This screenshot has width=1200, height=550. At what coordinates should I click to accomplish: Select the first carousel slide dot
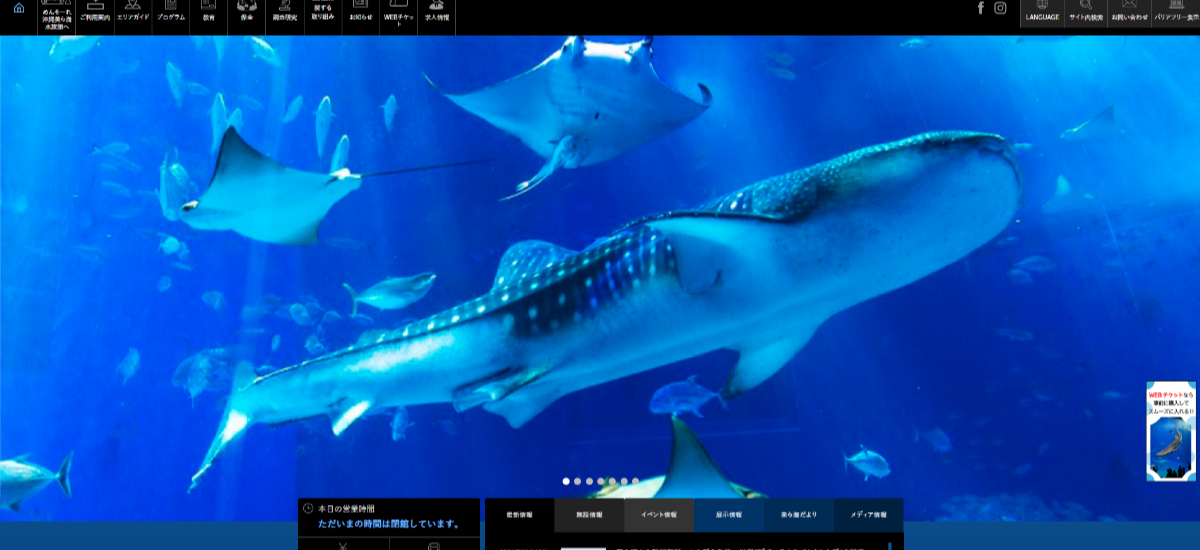[566, 481]
